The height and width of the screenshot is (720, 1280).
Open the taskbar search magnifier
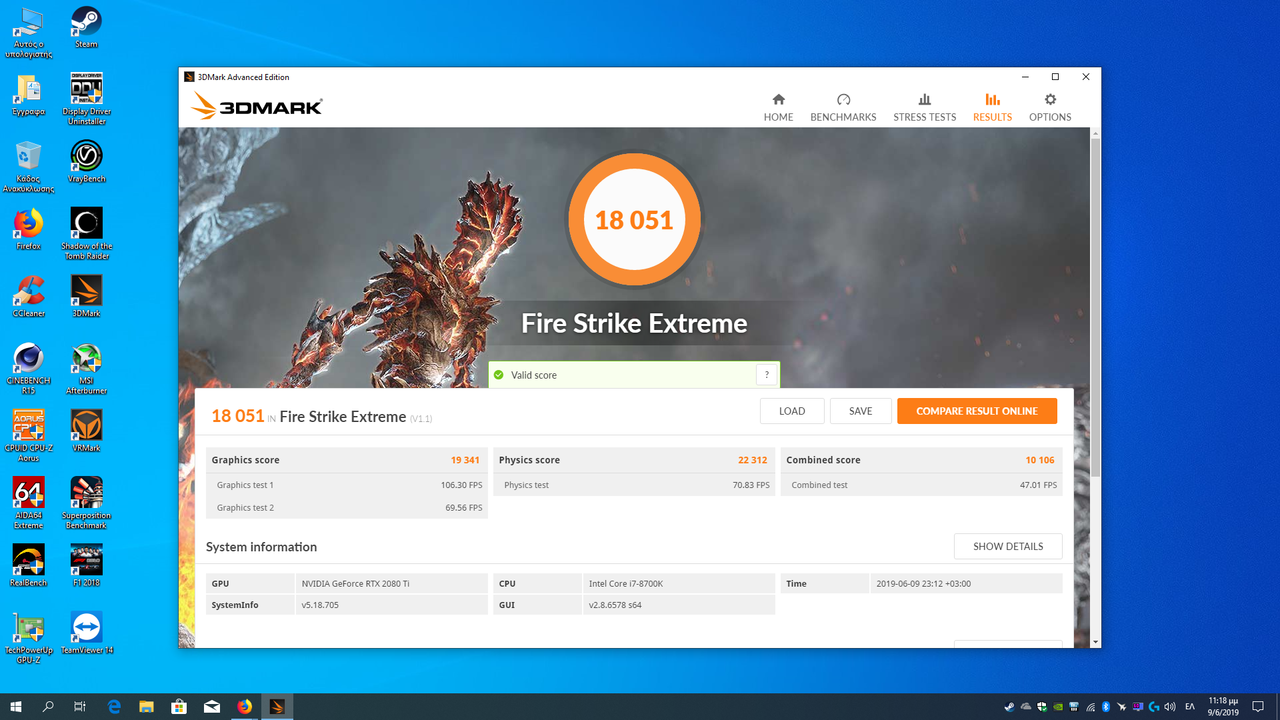[x=48, y=706]
